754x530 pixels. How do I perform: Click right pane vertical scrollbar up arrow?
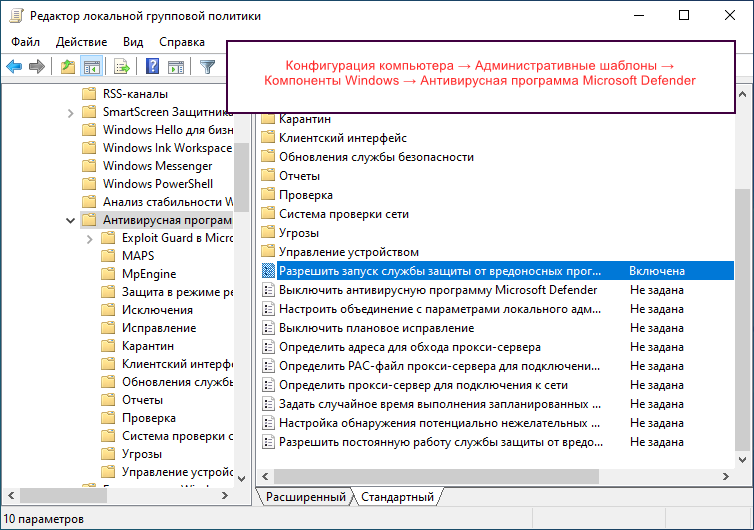(742, 94)
